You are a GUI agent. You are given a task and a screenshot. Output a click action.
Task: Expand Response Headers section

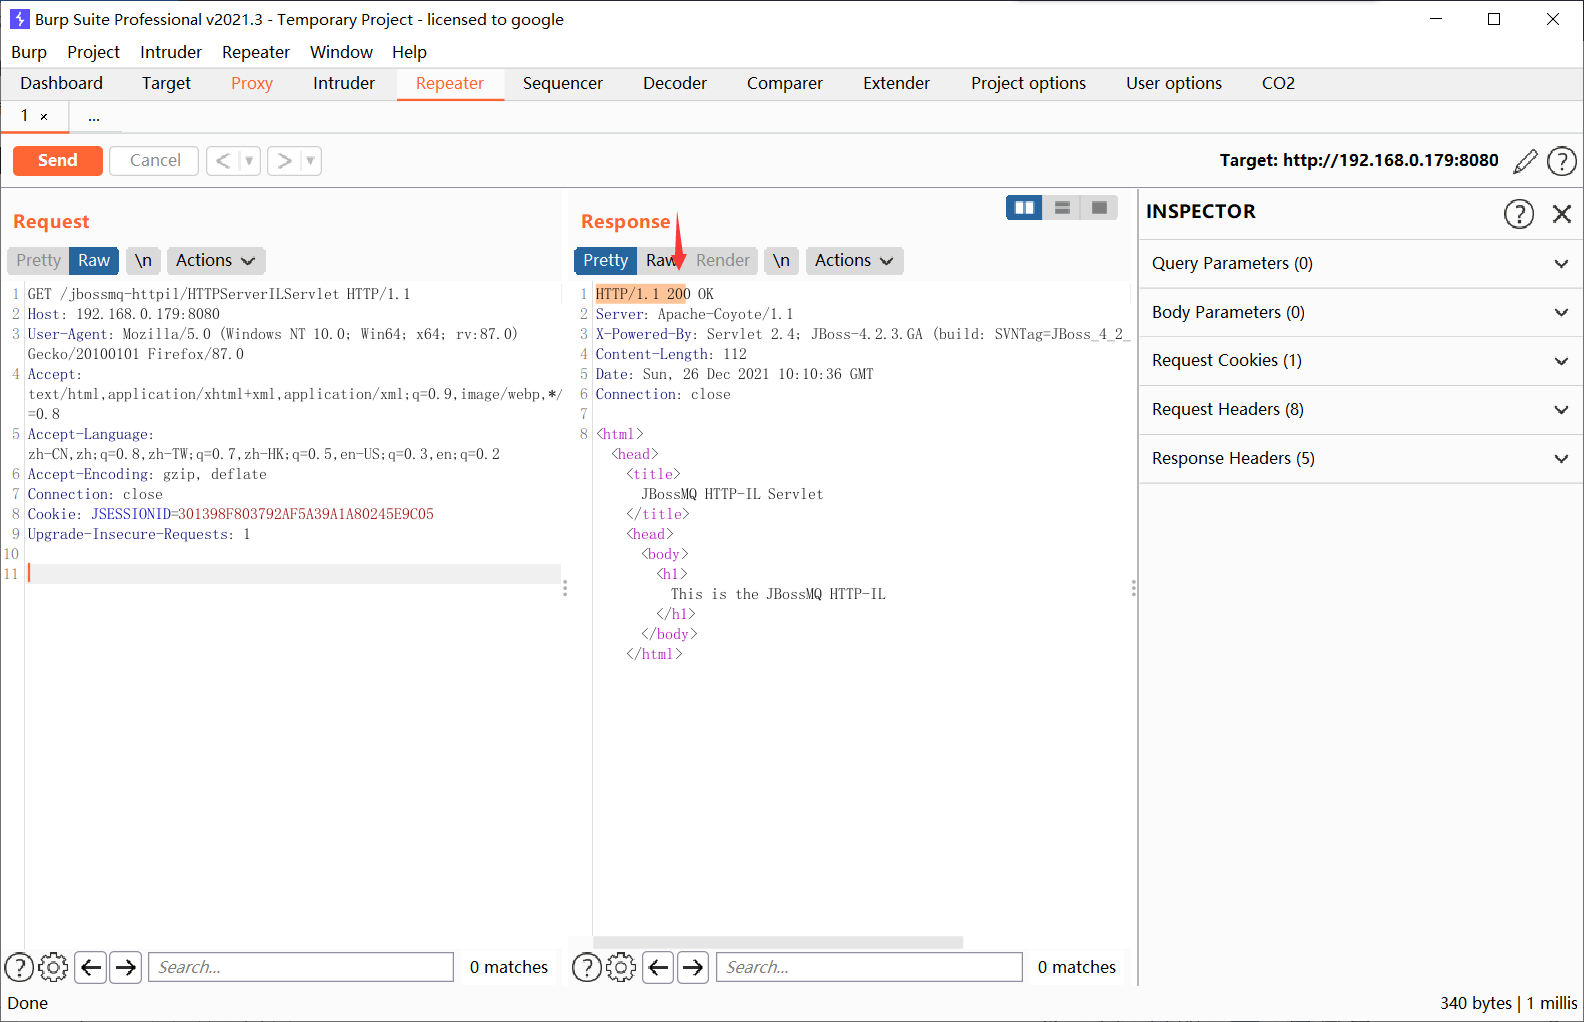(x=1360, y=458)
